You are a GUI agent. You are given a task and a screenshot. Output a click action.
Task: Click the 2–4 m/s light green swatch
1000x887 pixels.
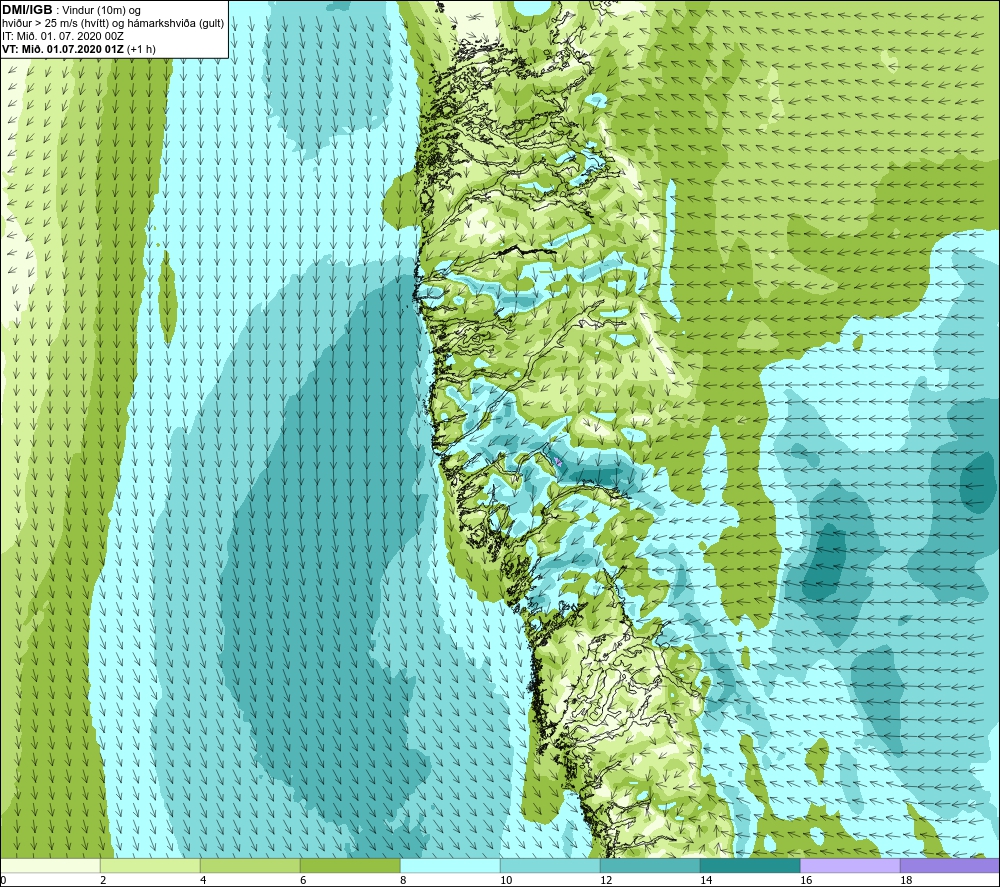pyautogui.click(x=150, y=865)
